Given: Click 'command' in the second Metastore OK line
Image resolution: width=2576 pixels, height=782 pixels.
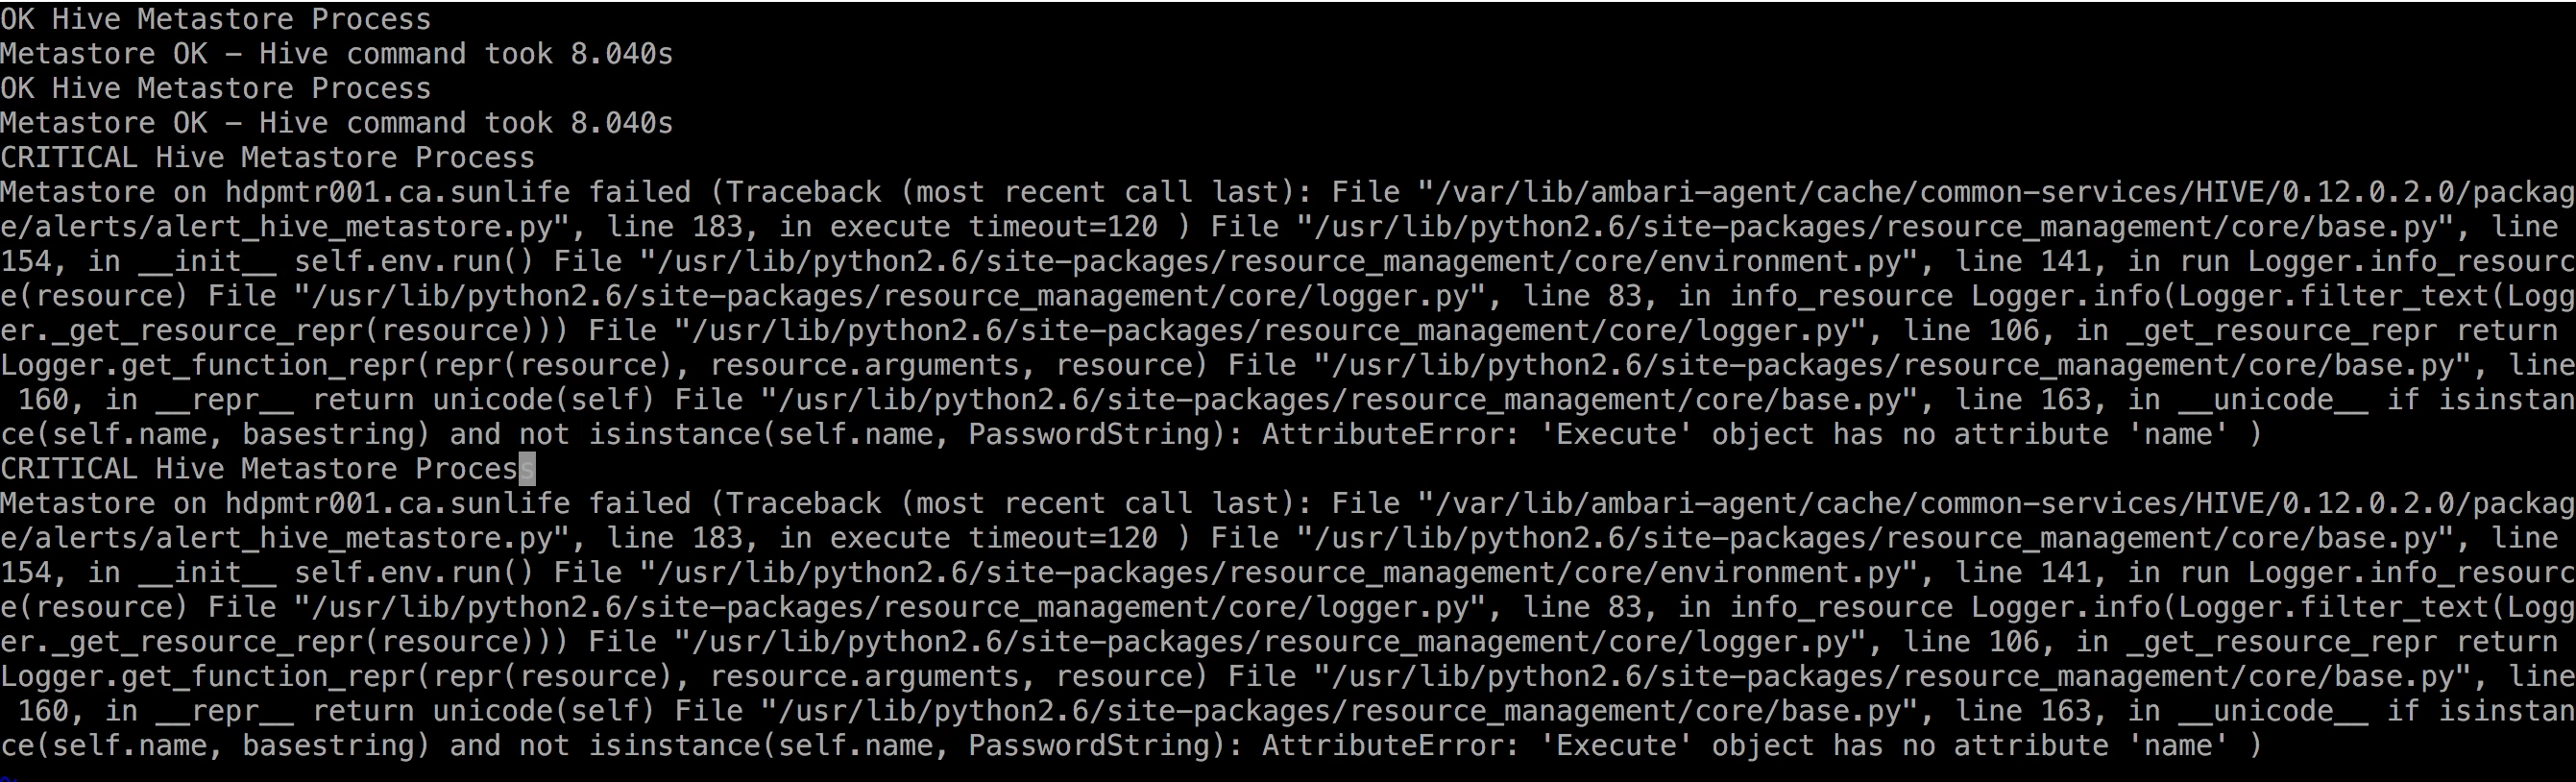Looking at the screenshot, I should point(406,123).
